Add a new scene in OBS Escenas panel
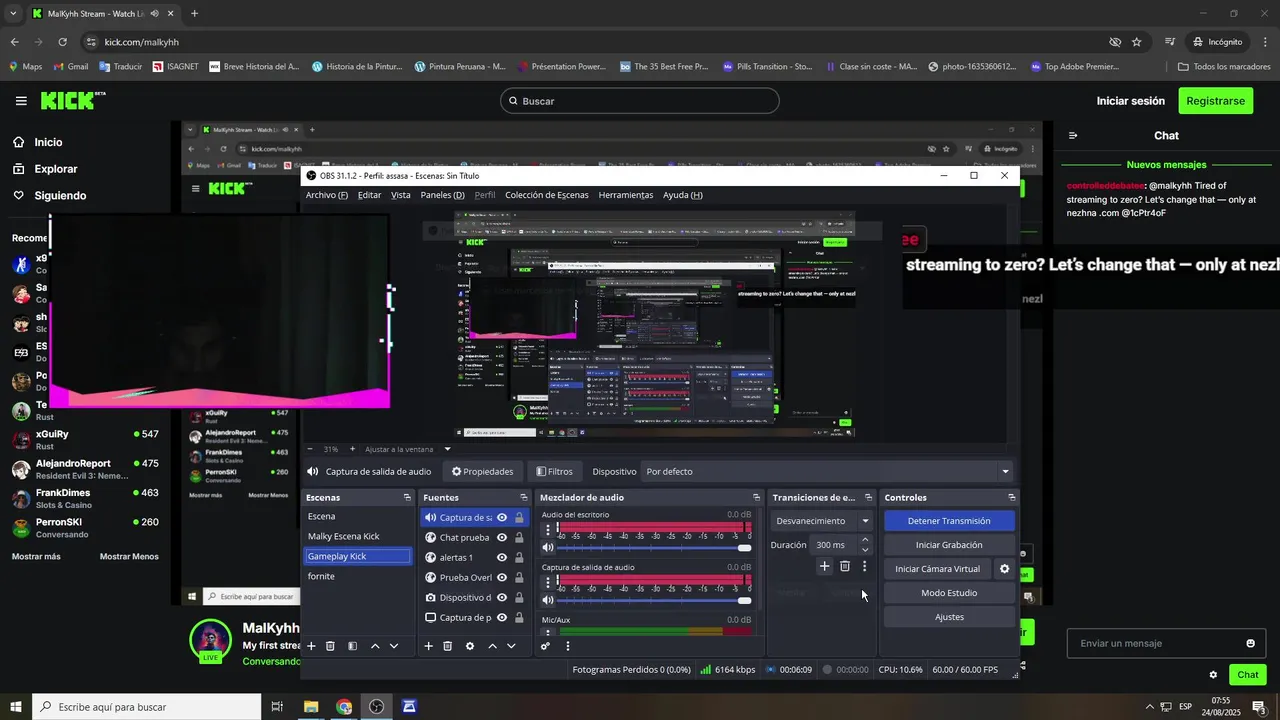The image size is (1280, 720). [311, 646]
